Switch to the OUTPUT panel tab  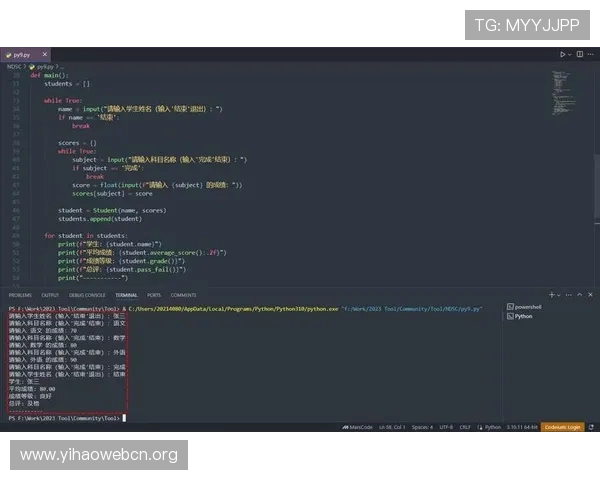pos(50,295)
